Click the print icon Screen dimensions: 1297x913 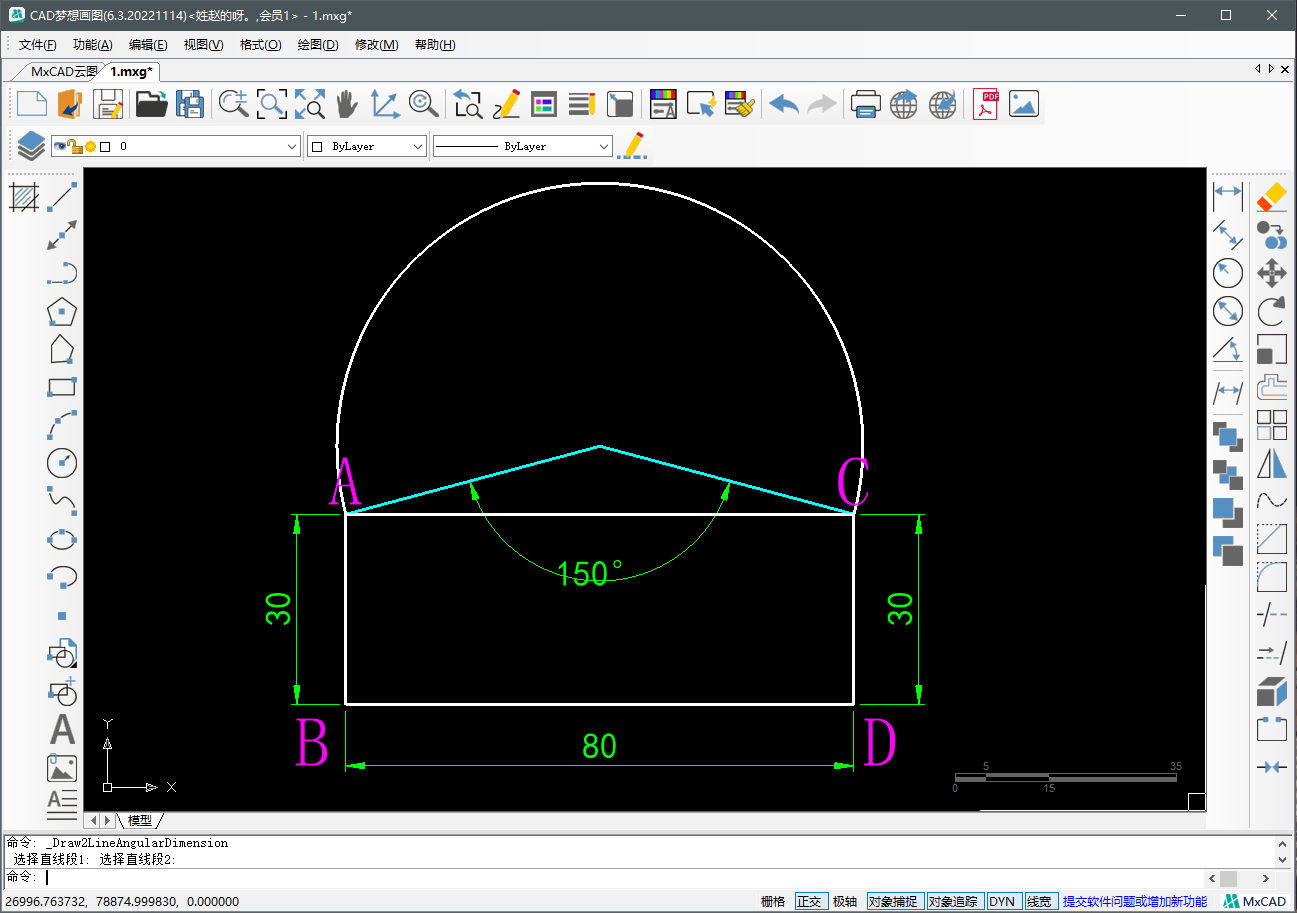pos(865,104)
